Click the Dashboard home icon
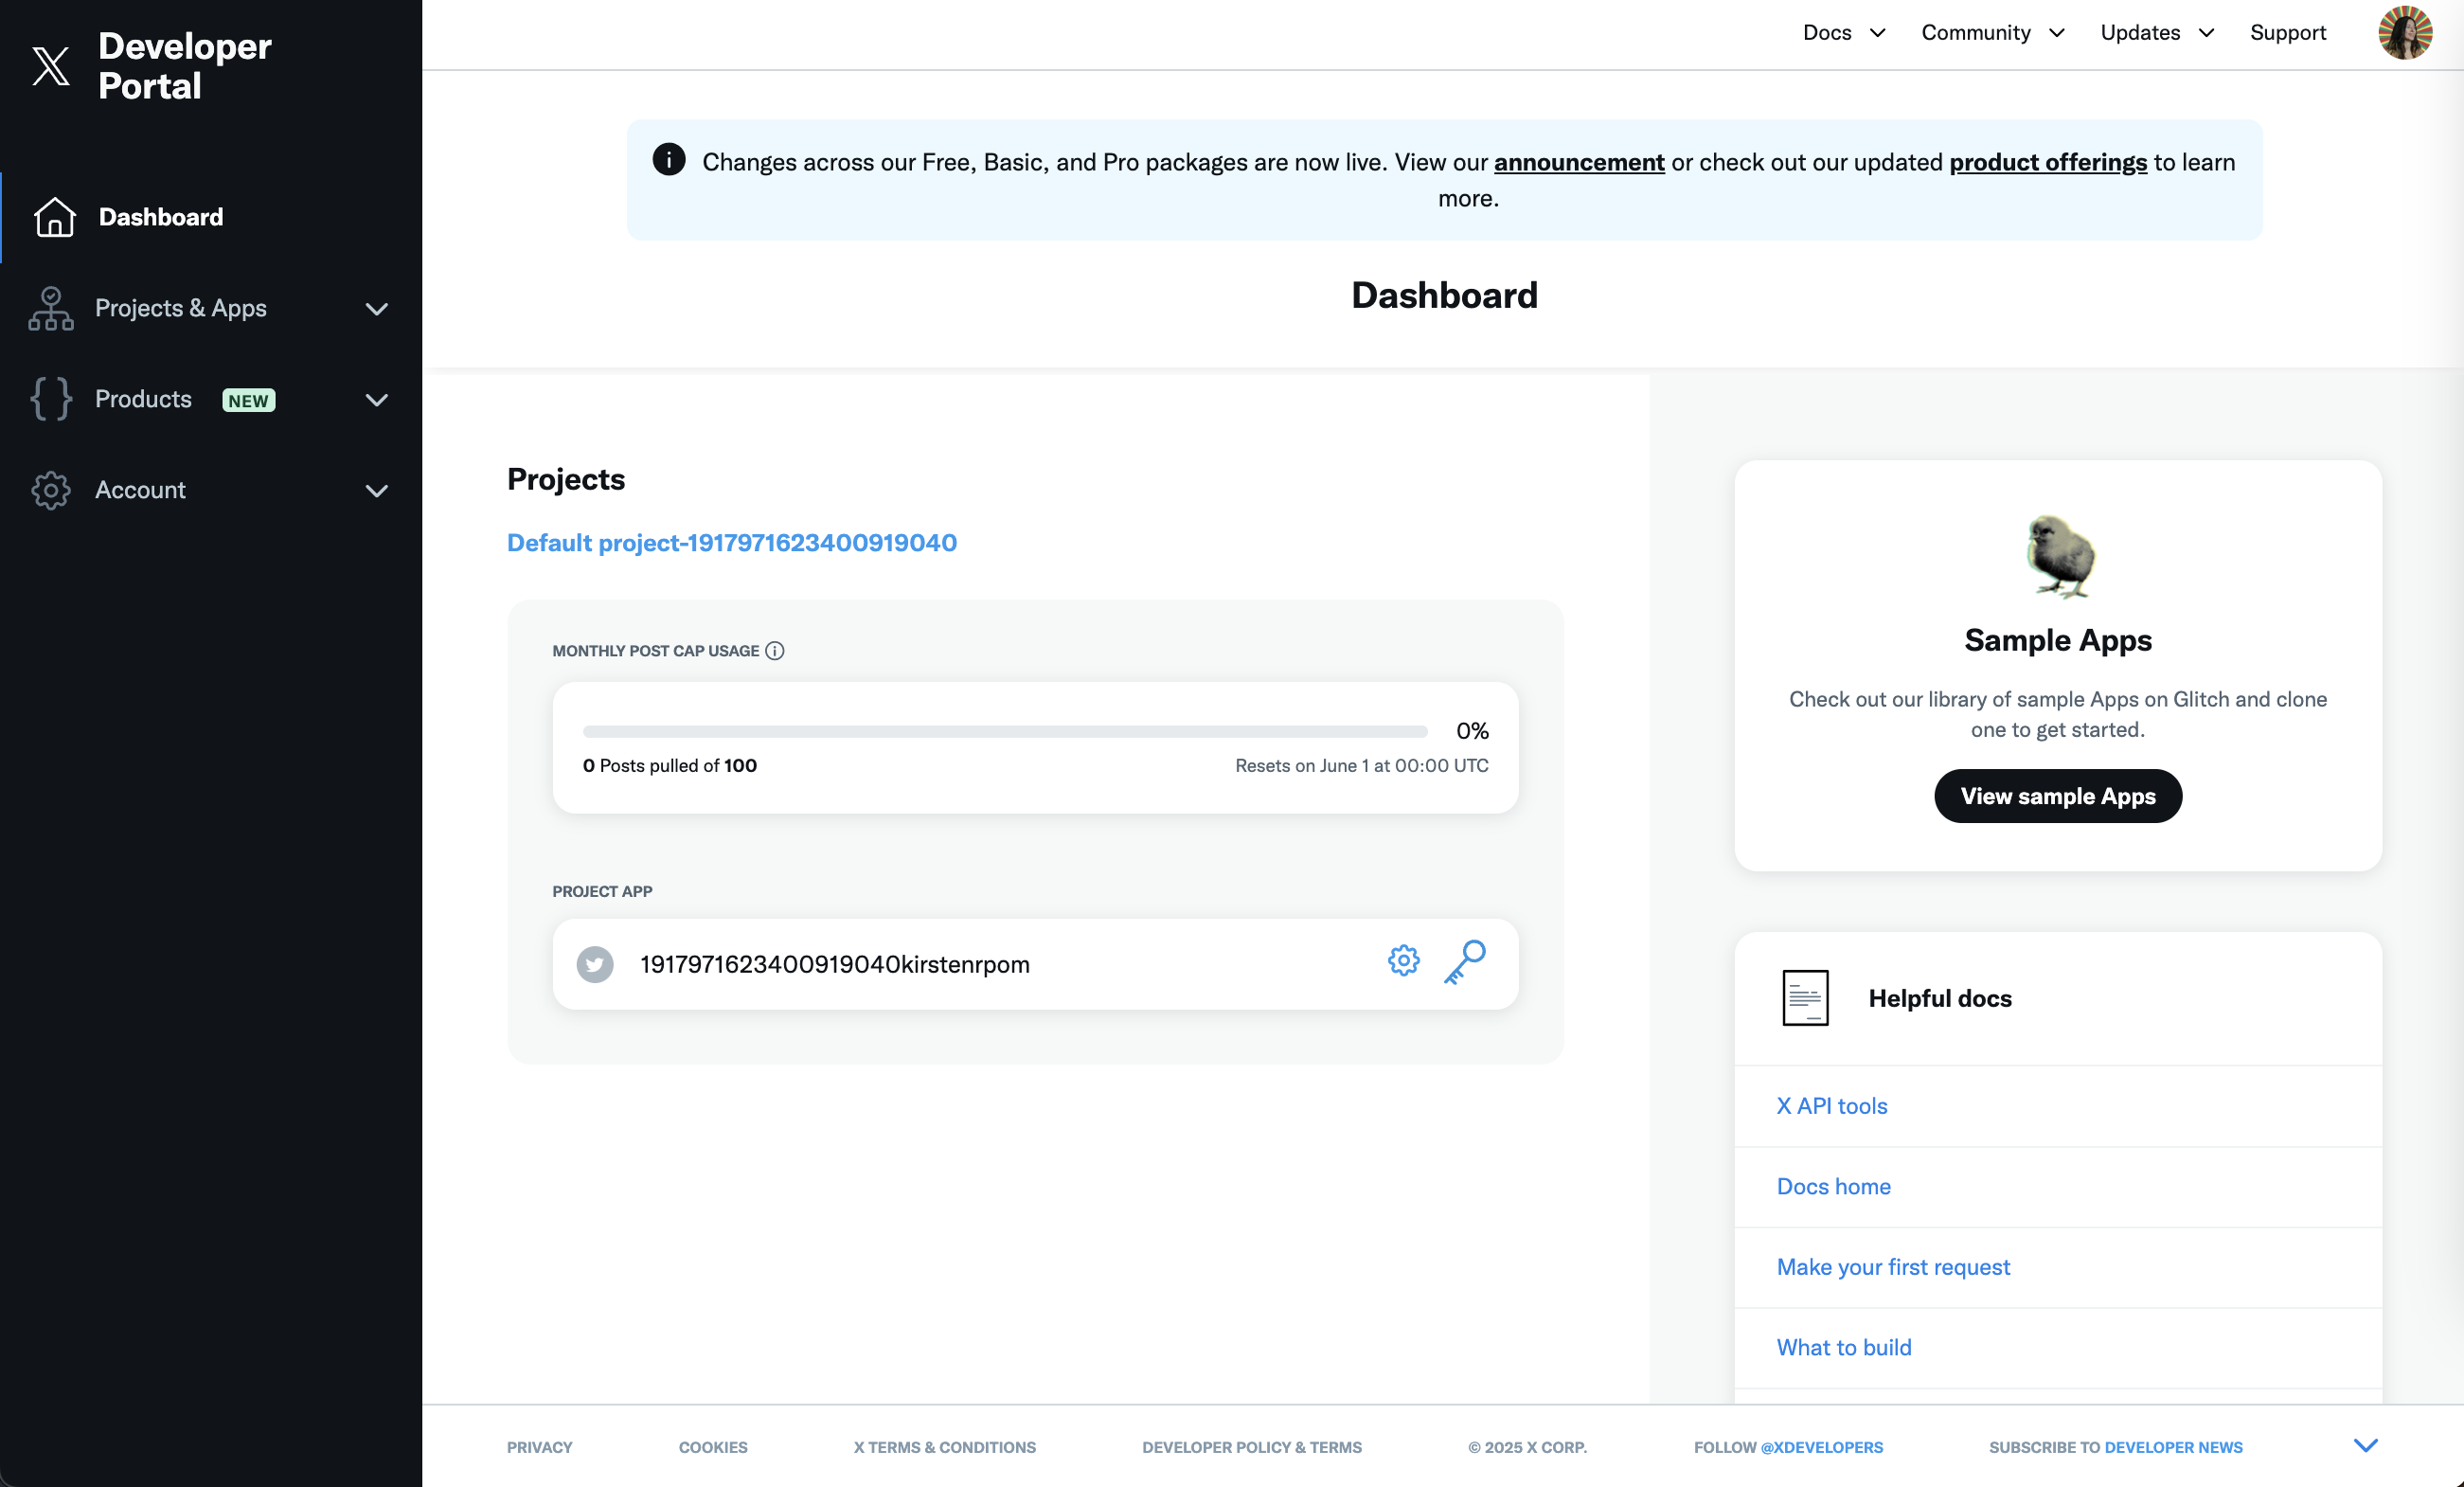2464x1487 pixels. [x=54, y=217]
